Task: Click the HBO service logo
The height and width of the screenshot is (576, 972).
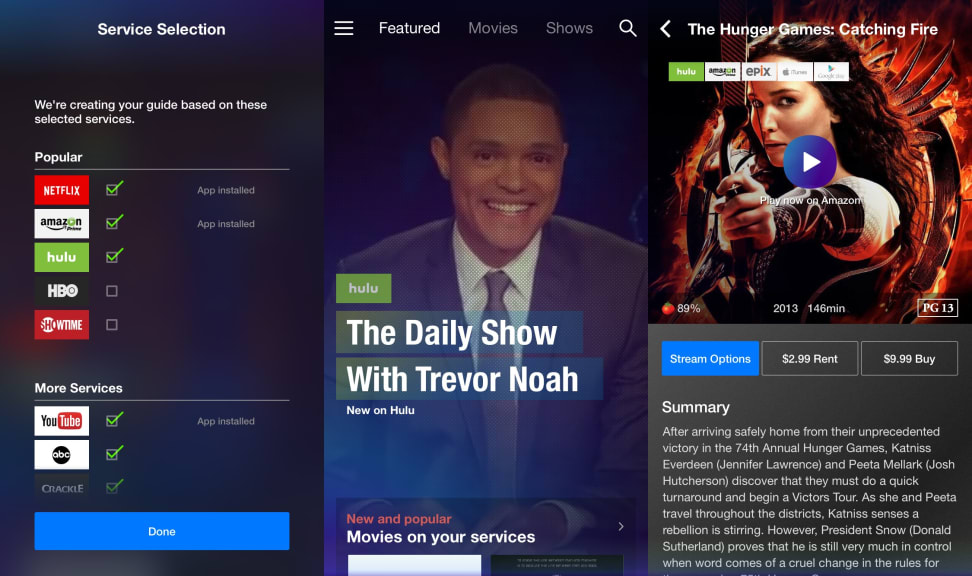Action: pos(61,291)
